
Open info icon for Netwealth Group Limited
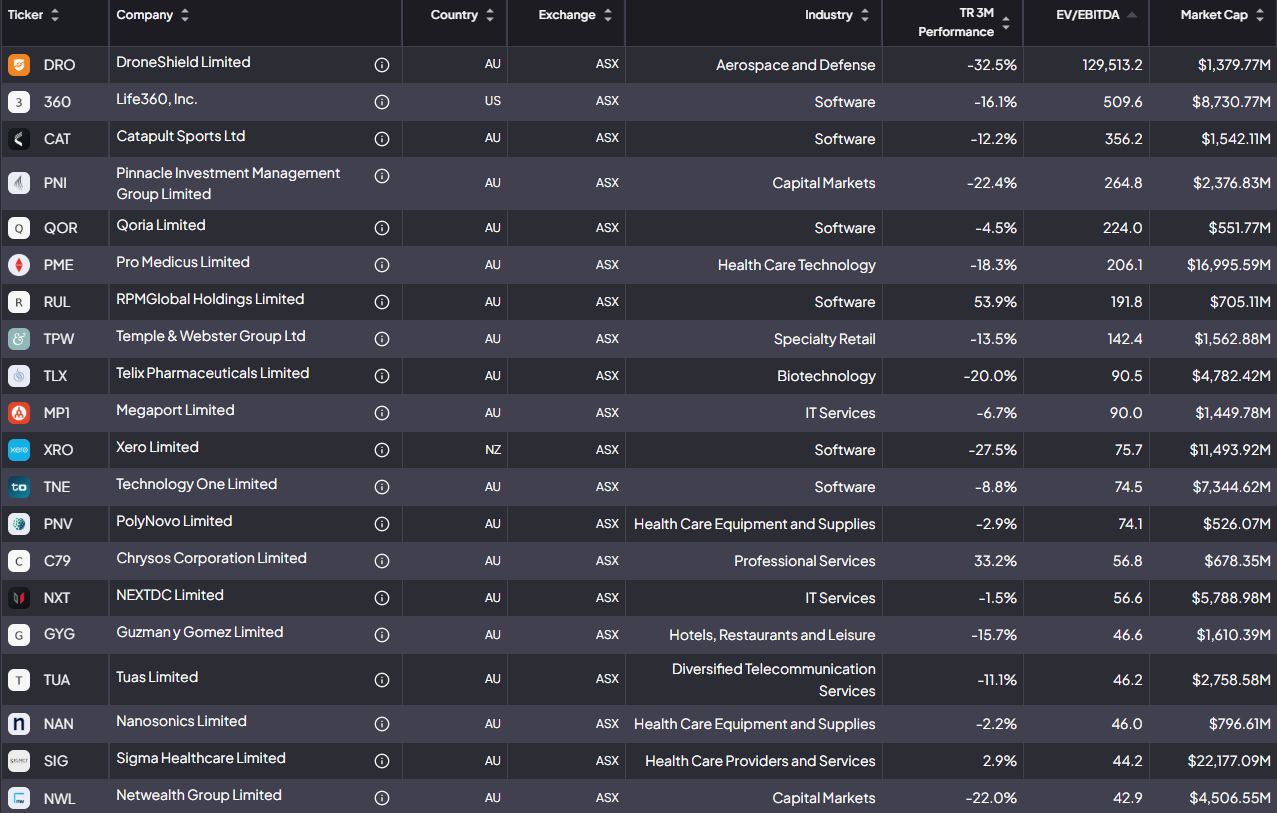[x=381, y=798]
